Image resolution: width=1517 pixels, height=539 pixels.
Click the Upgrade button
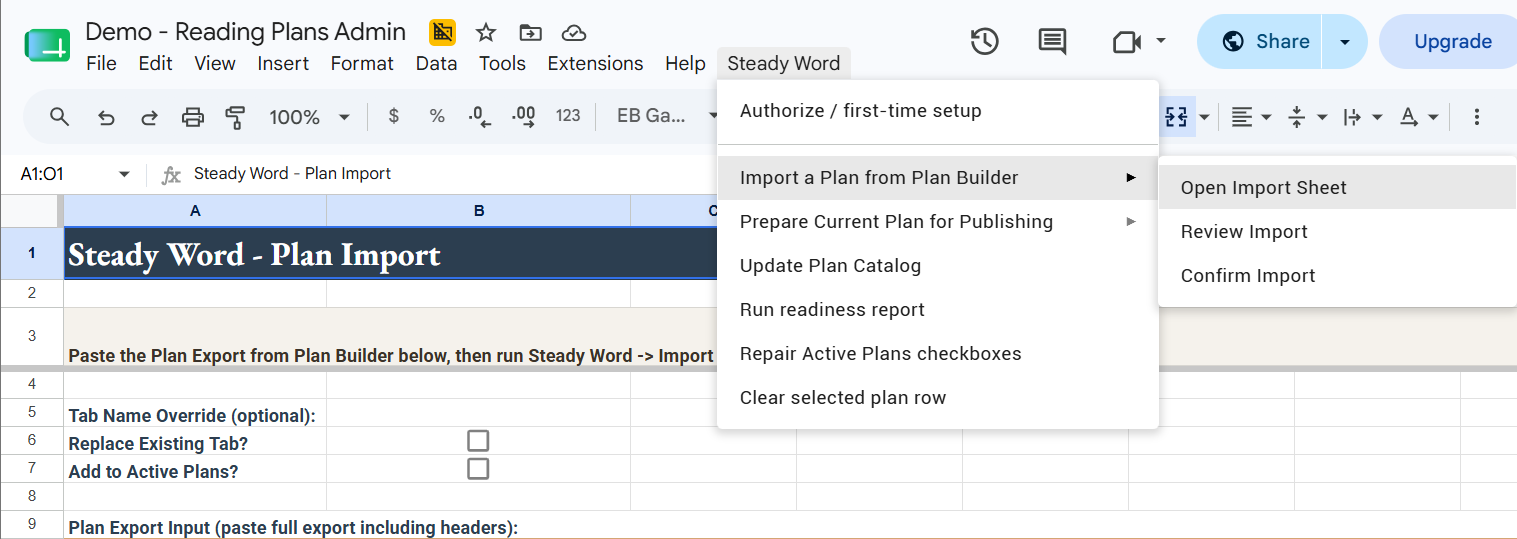click(x=1452, y=42)
